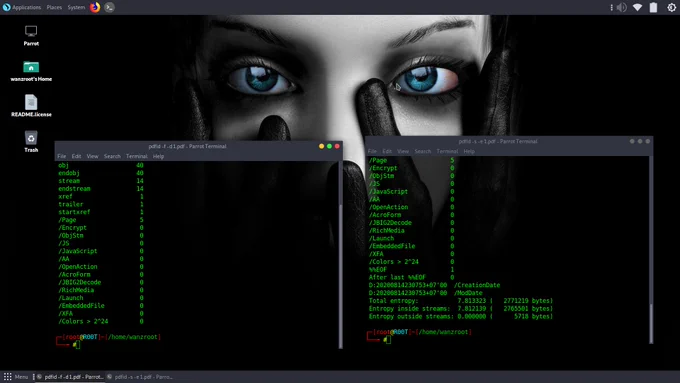
Task: Open the Applications menu in top panel
Action: [22, 7]
